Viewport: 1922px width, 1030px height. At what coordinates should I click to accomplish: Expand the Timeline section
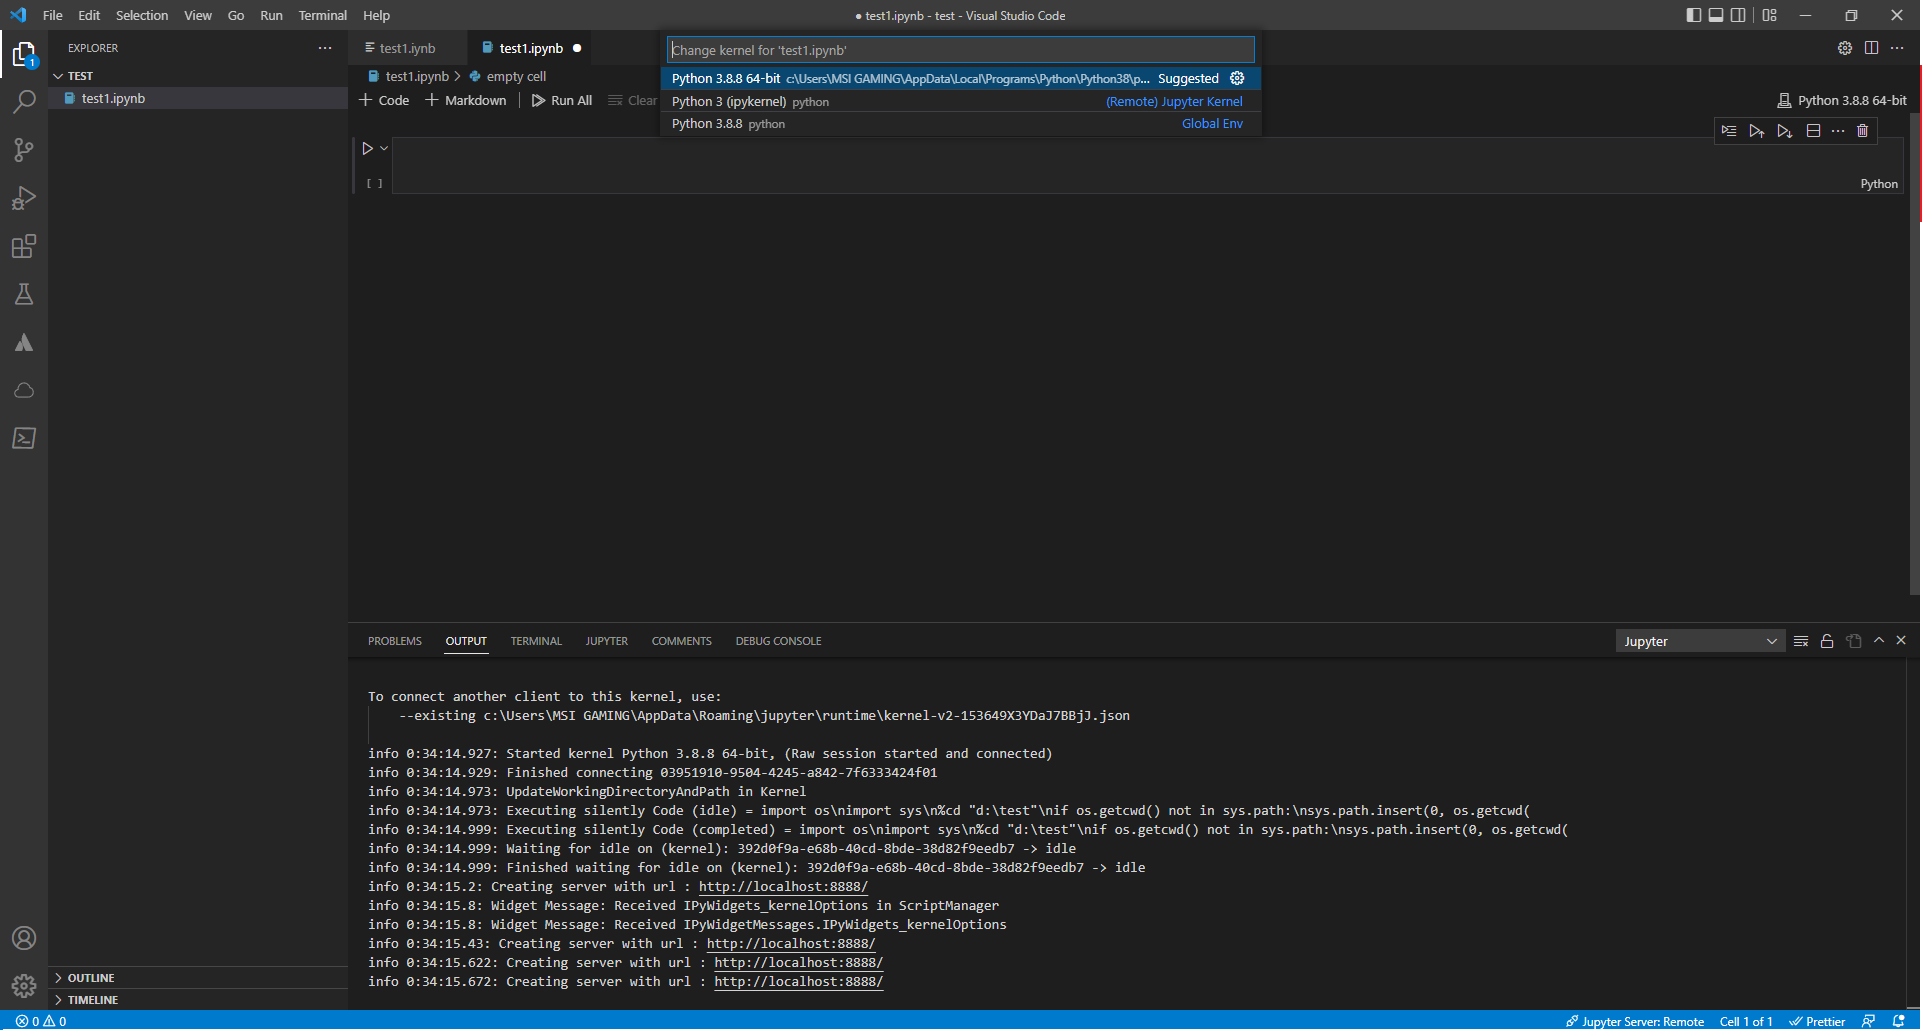[92, 999]
